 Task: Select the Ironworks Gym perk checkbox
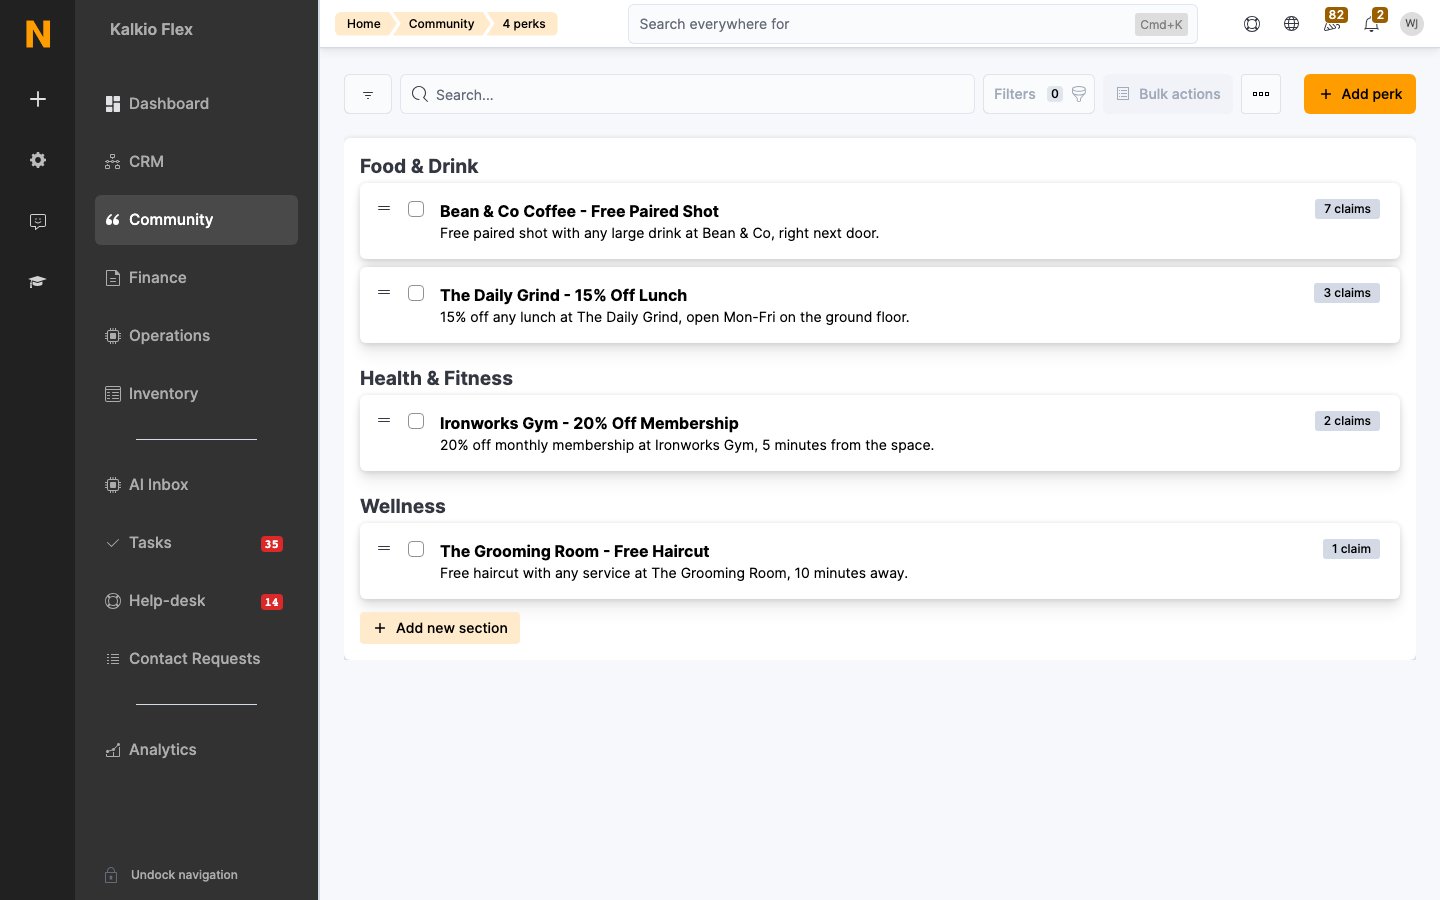click(416, 421)
